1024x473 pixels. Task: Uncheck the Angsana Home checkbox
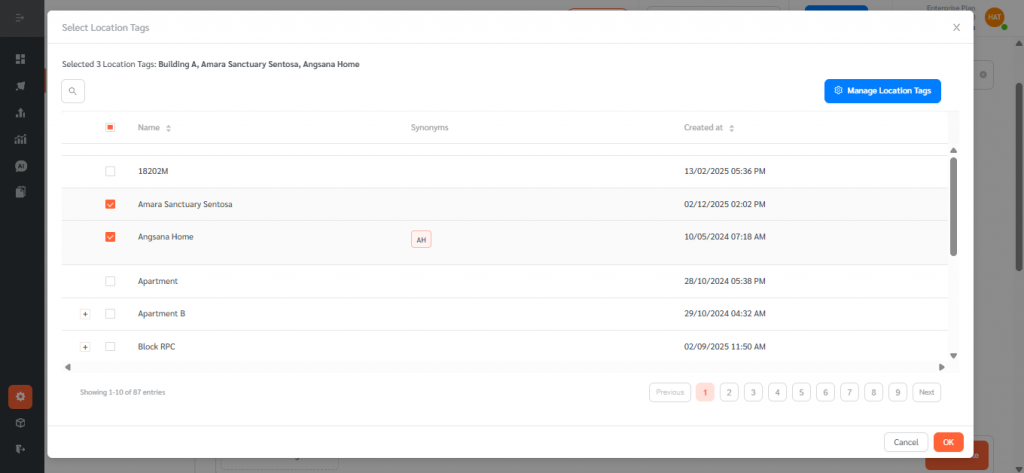[110, 237]
